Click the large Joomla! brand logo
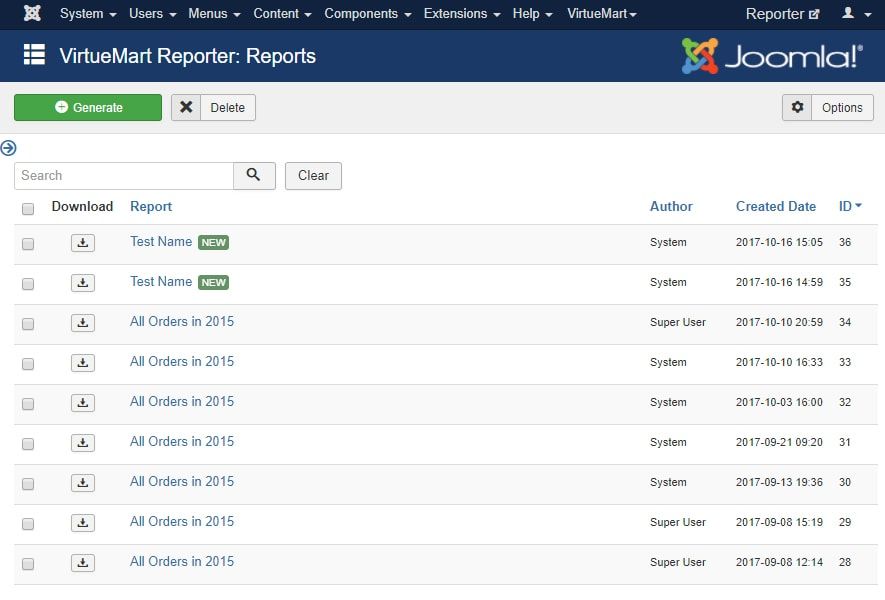 772,56
